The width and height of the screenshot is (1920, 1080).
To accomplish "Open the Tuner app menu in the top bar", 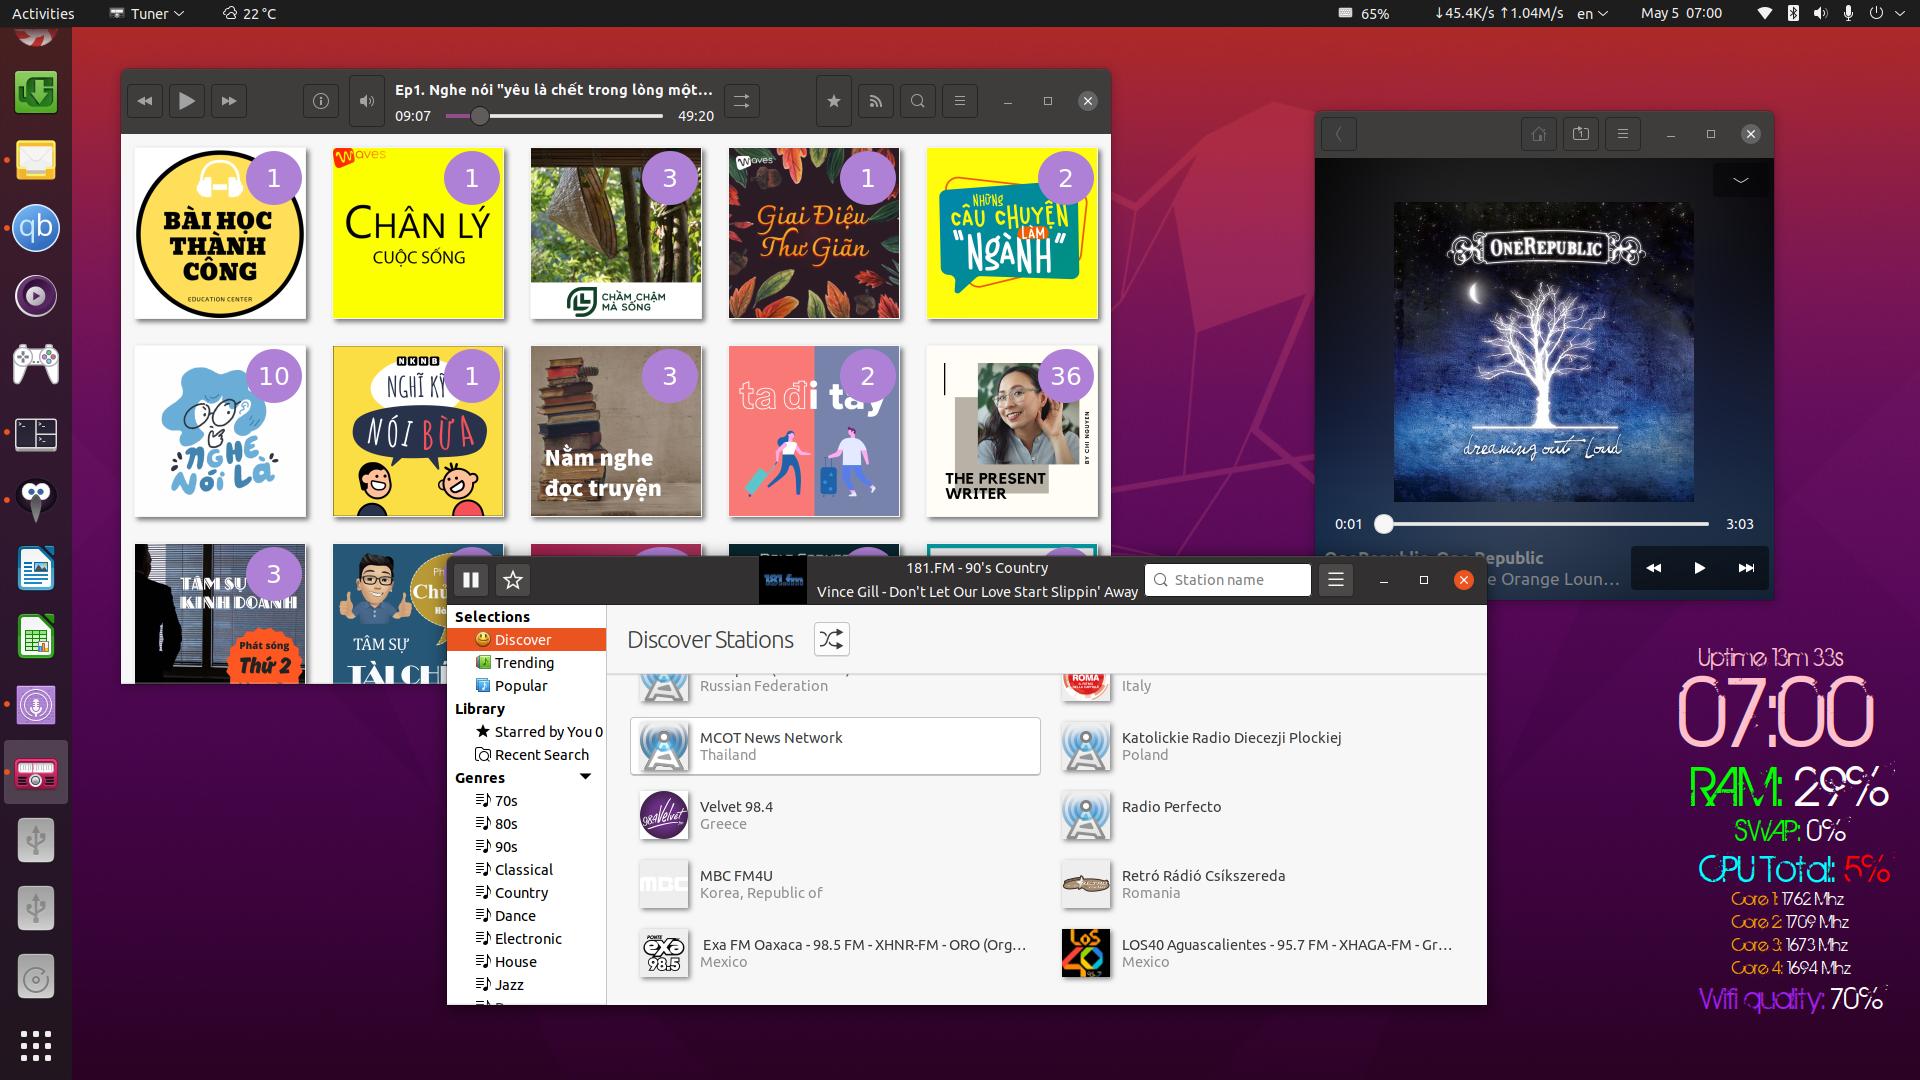I will [x=147, y=14].
